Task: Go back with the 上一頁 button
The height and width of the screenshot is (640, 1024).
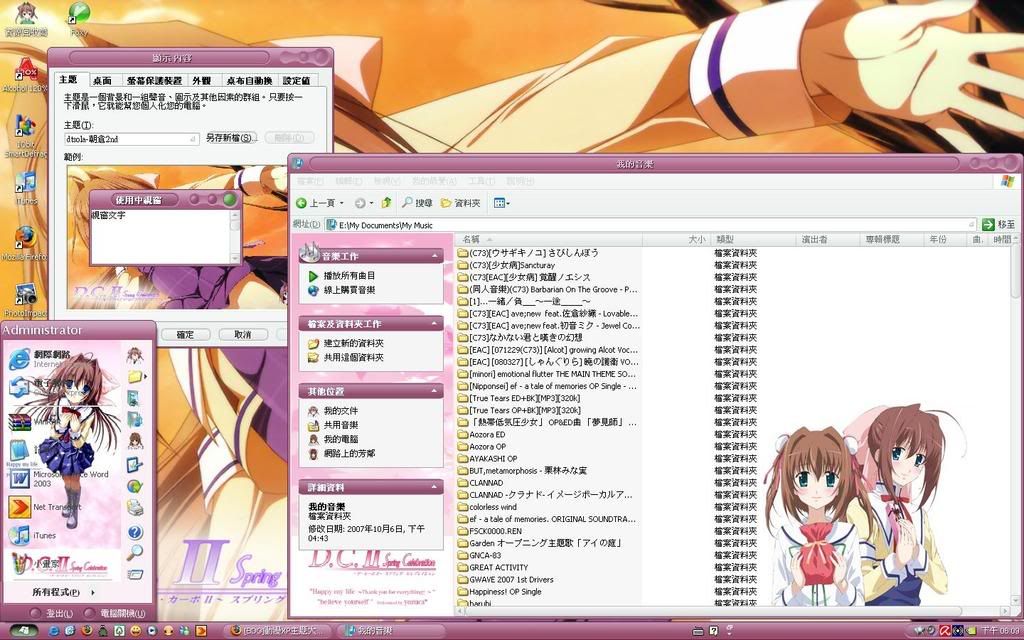Action: coord(315,203)
